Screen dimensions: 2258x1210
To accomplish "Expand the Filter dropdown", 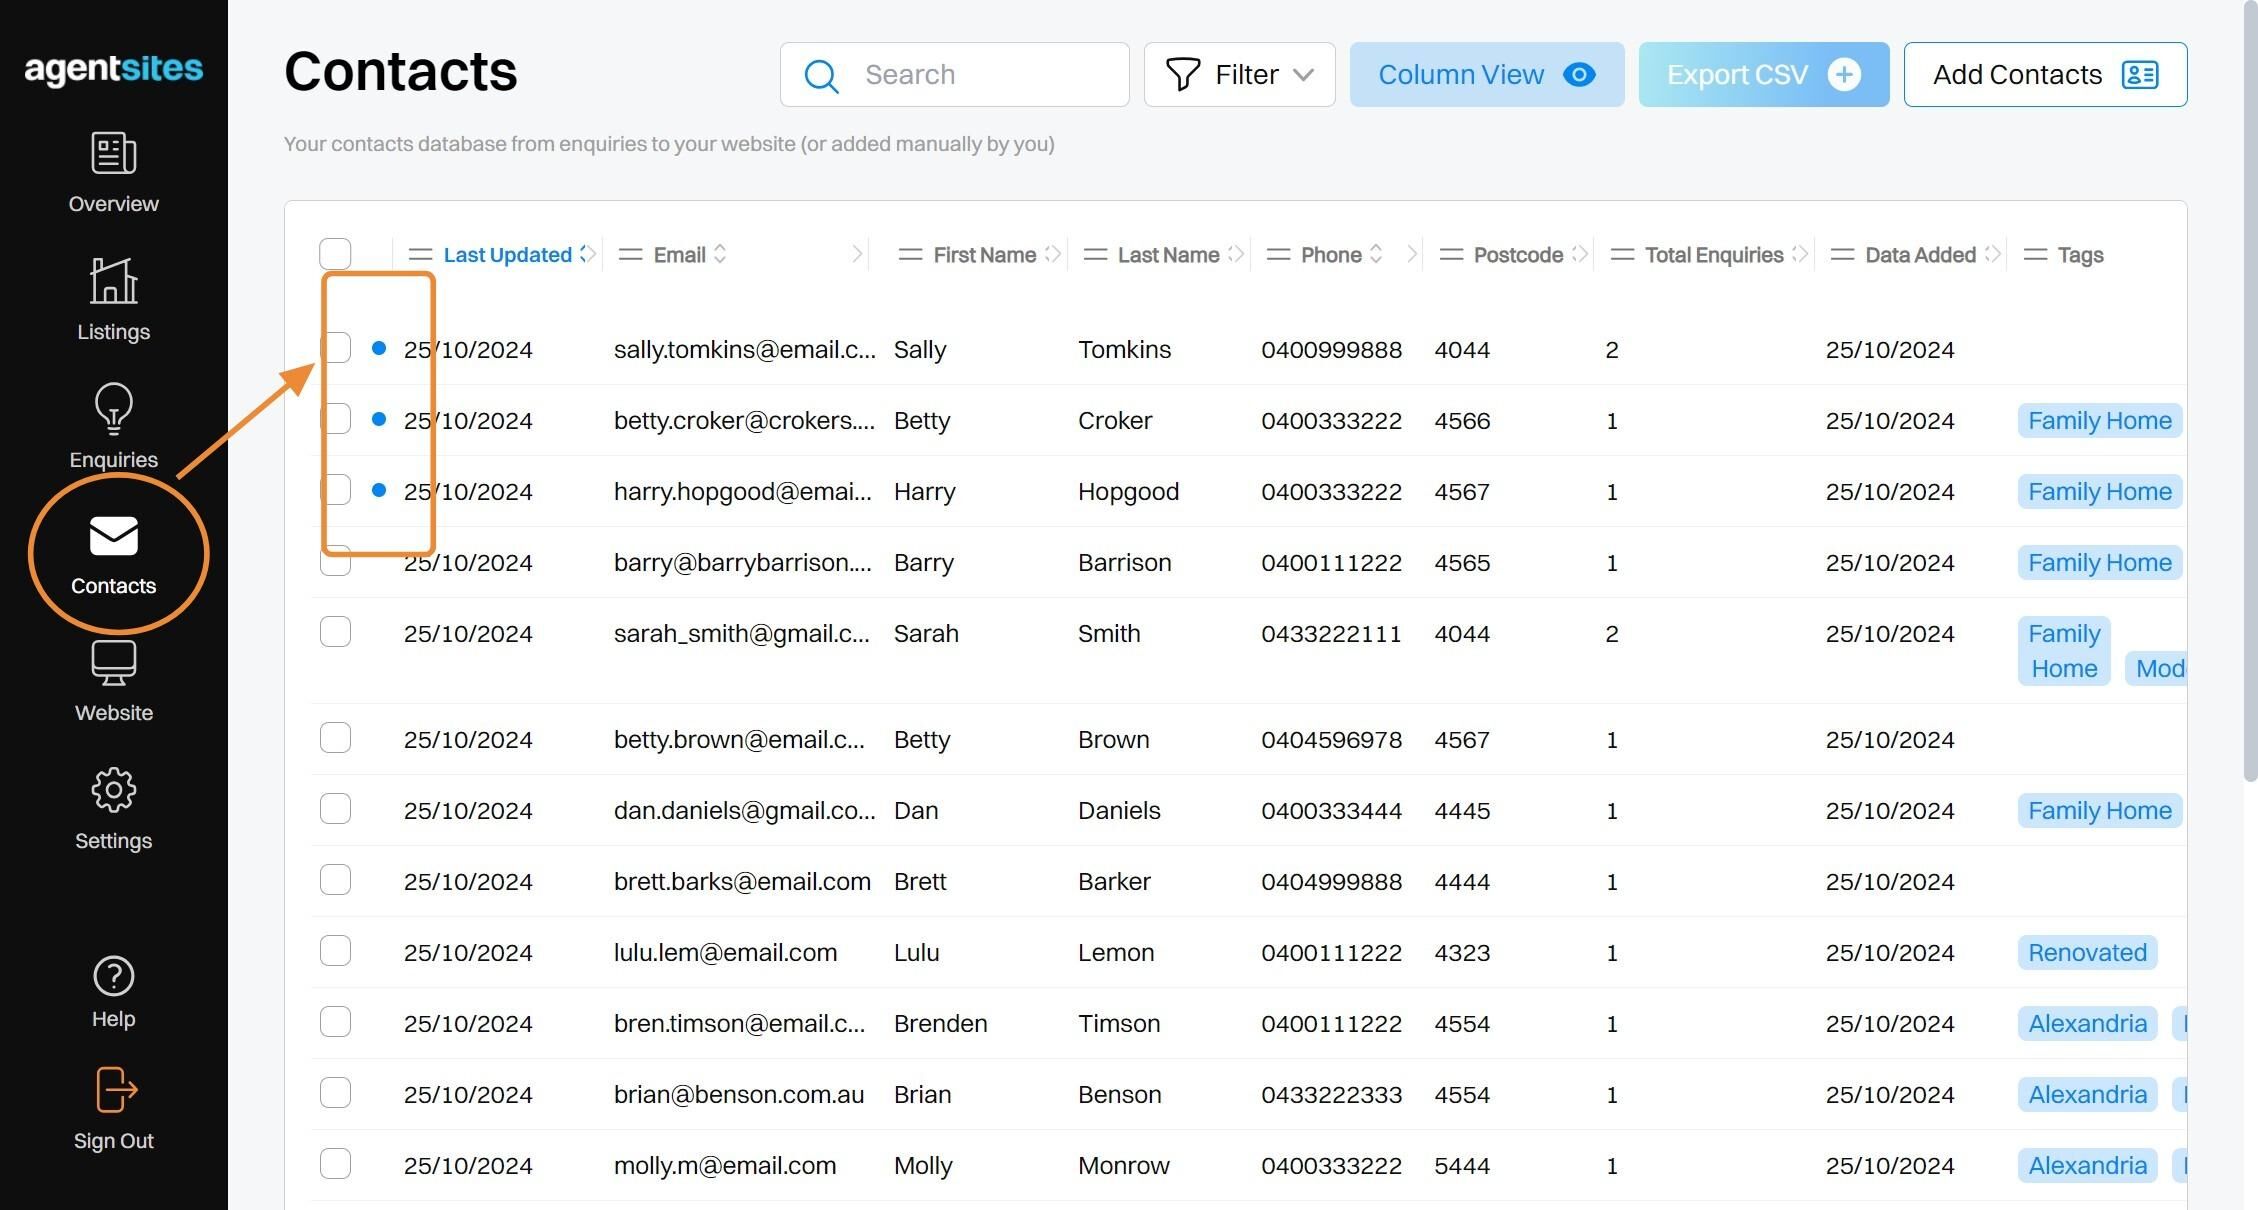I will tap(1239, 75).
